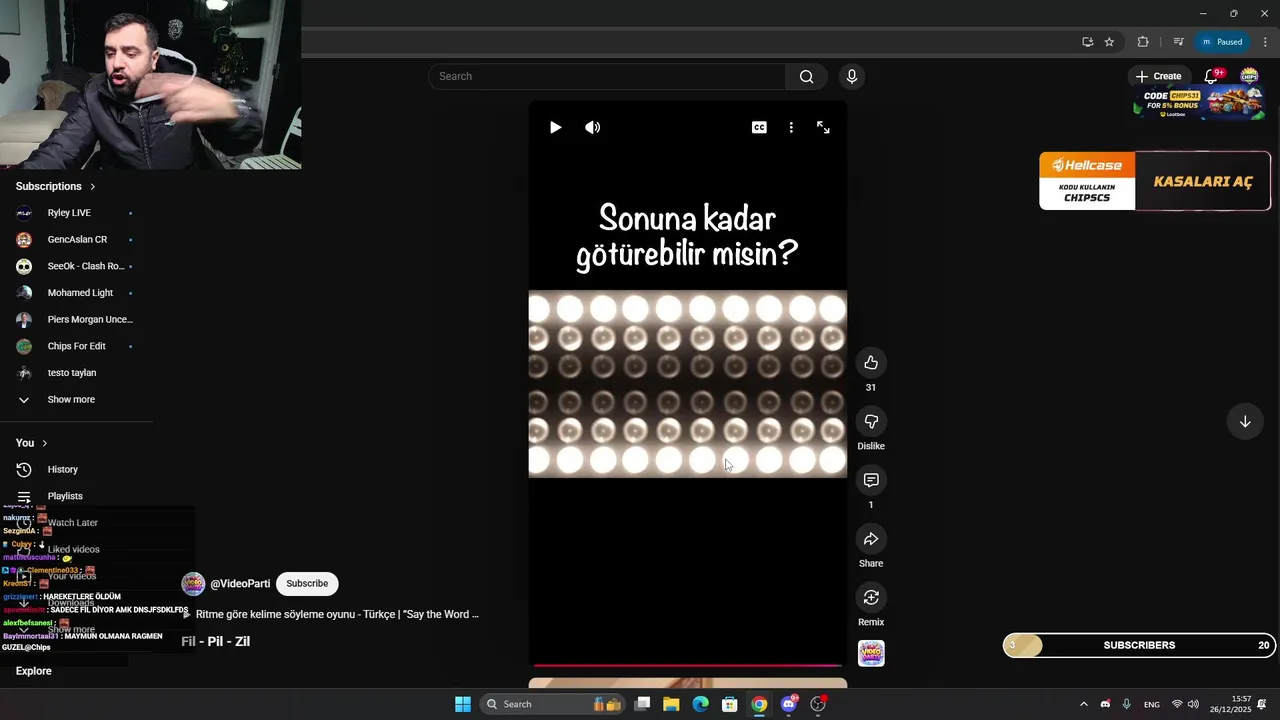Focus the YouTube search field

[x=607, y=77]
